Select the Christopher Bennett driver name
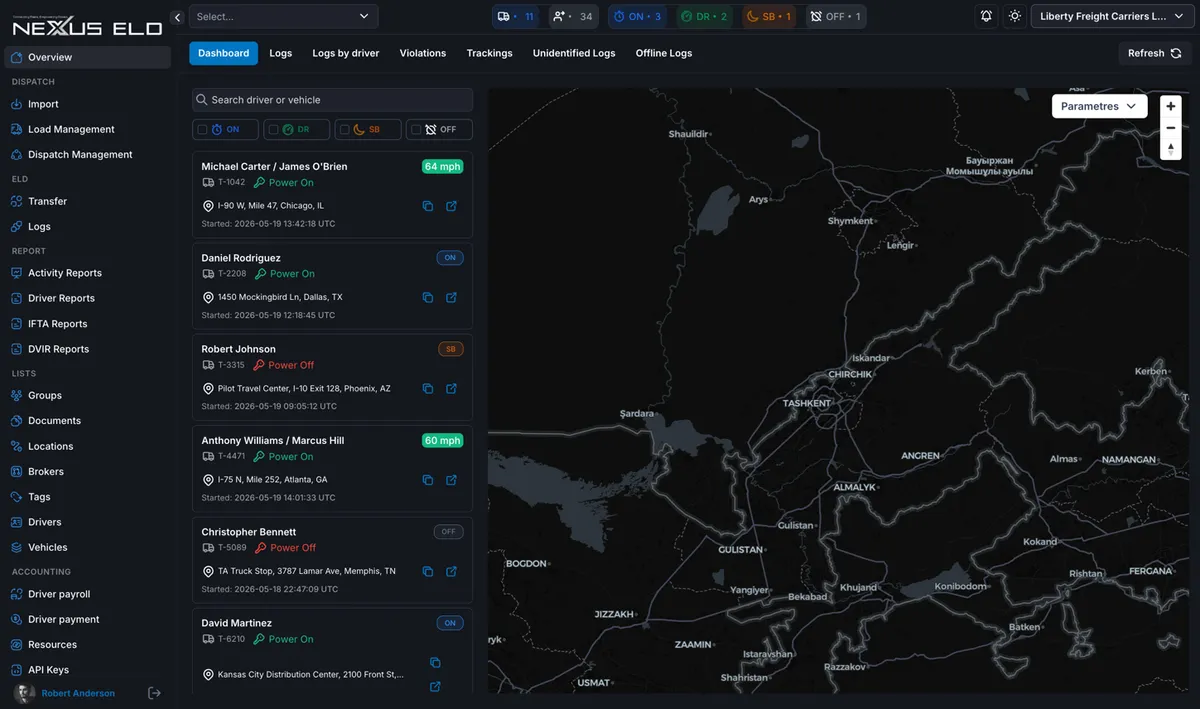The height and width of the screenshot is (709, 1200). (x=249, y=532)
